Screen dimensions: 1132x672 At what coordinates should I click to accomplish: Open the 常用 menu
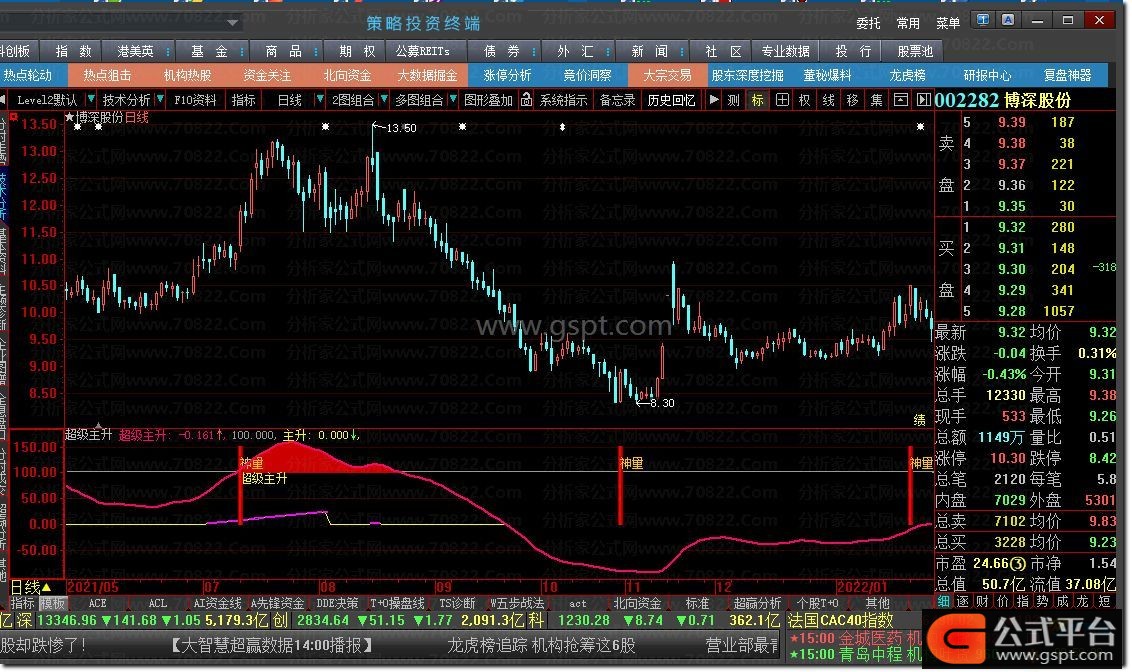(x=908, y=23)
